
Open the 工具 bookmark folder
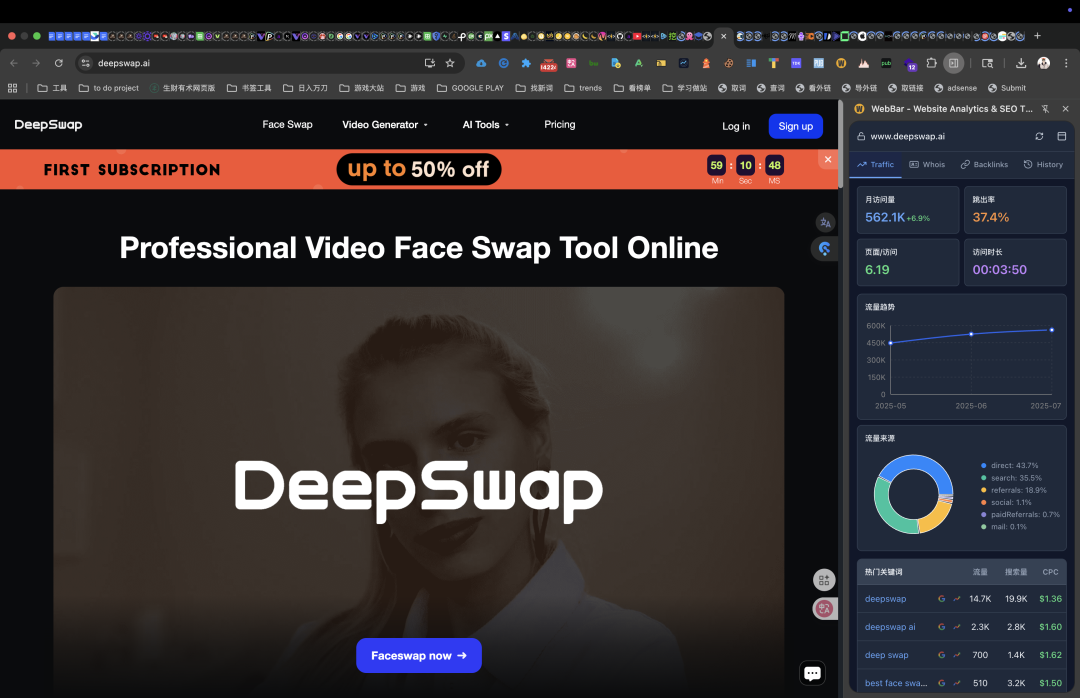[x=52, y=88]
